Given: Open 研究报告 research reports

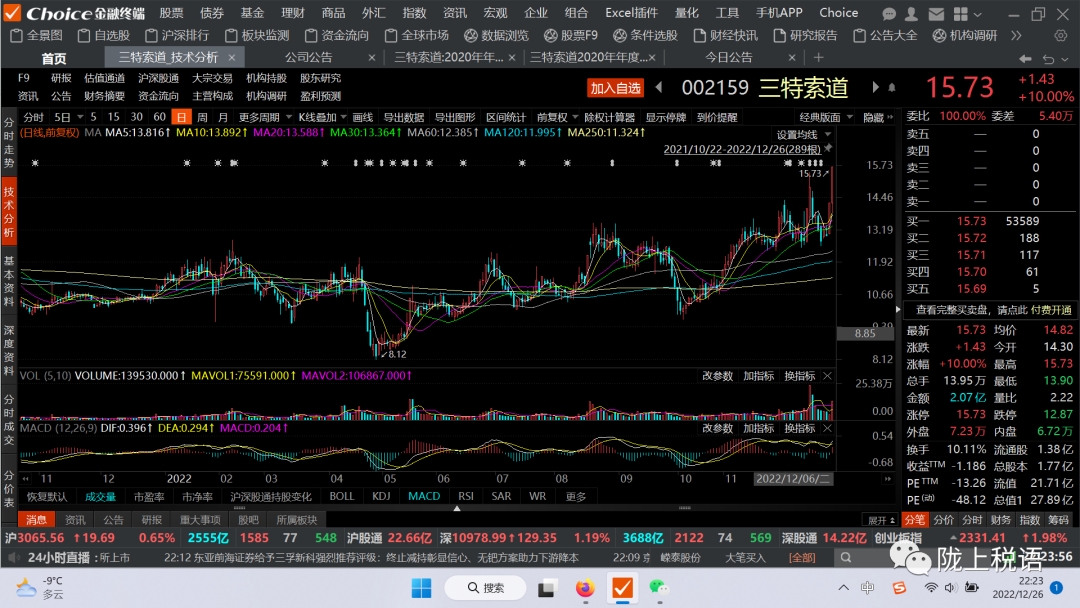Looking at the screenshot, I should click(x=805, y=35).
